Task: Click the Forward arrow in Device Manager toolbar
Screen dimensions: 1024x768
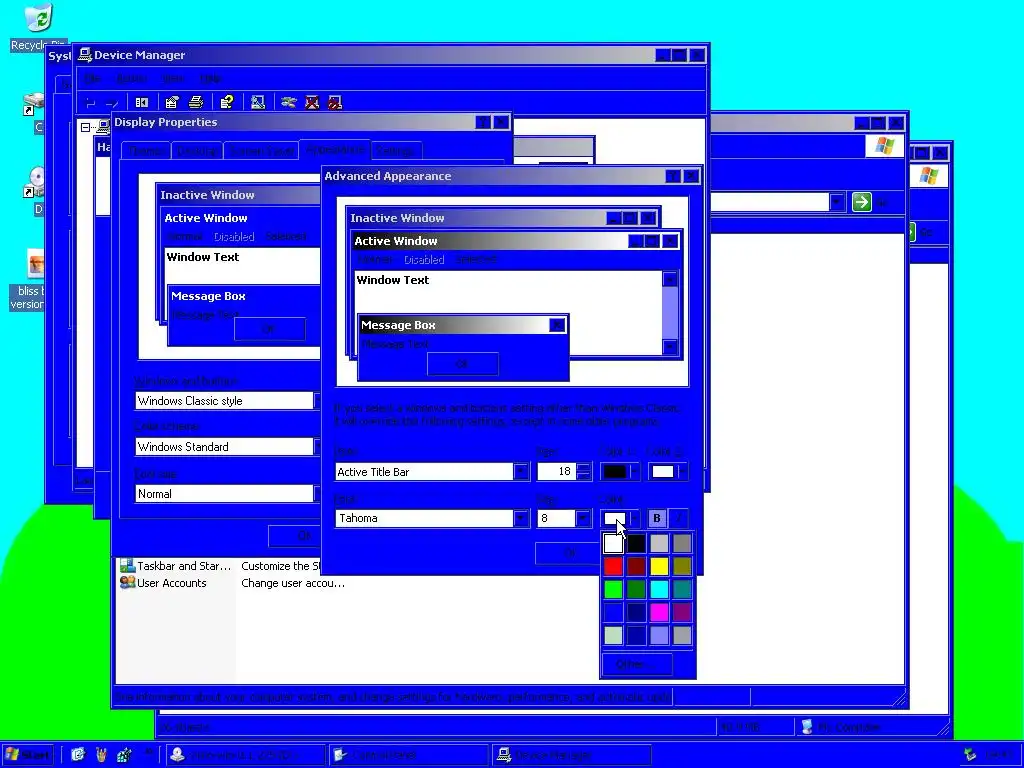Action: click(112, 103)
